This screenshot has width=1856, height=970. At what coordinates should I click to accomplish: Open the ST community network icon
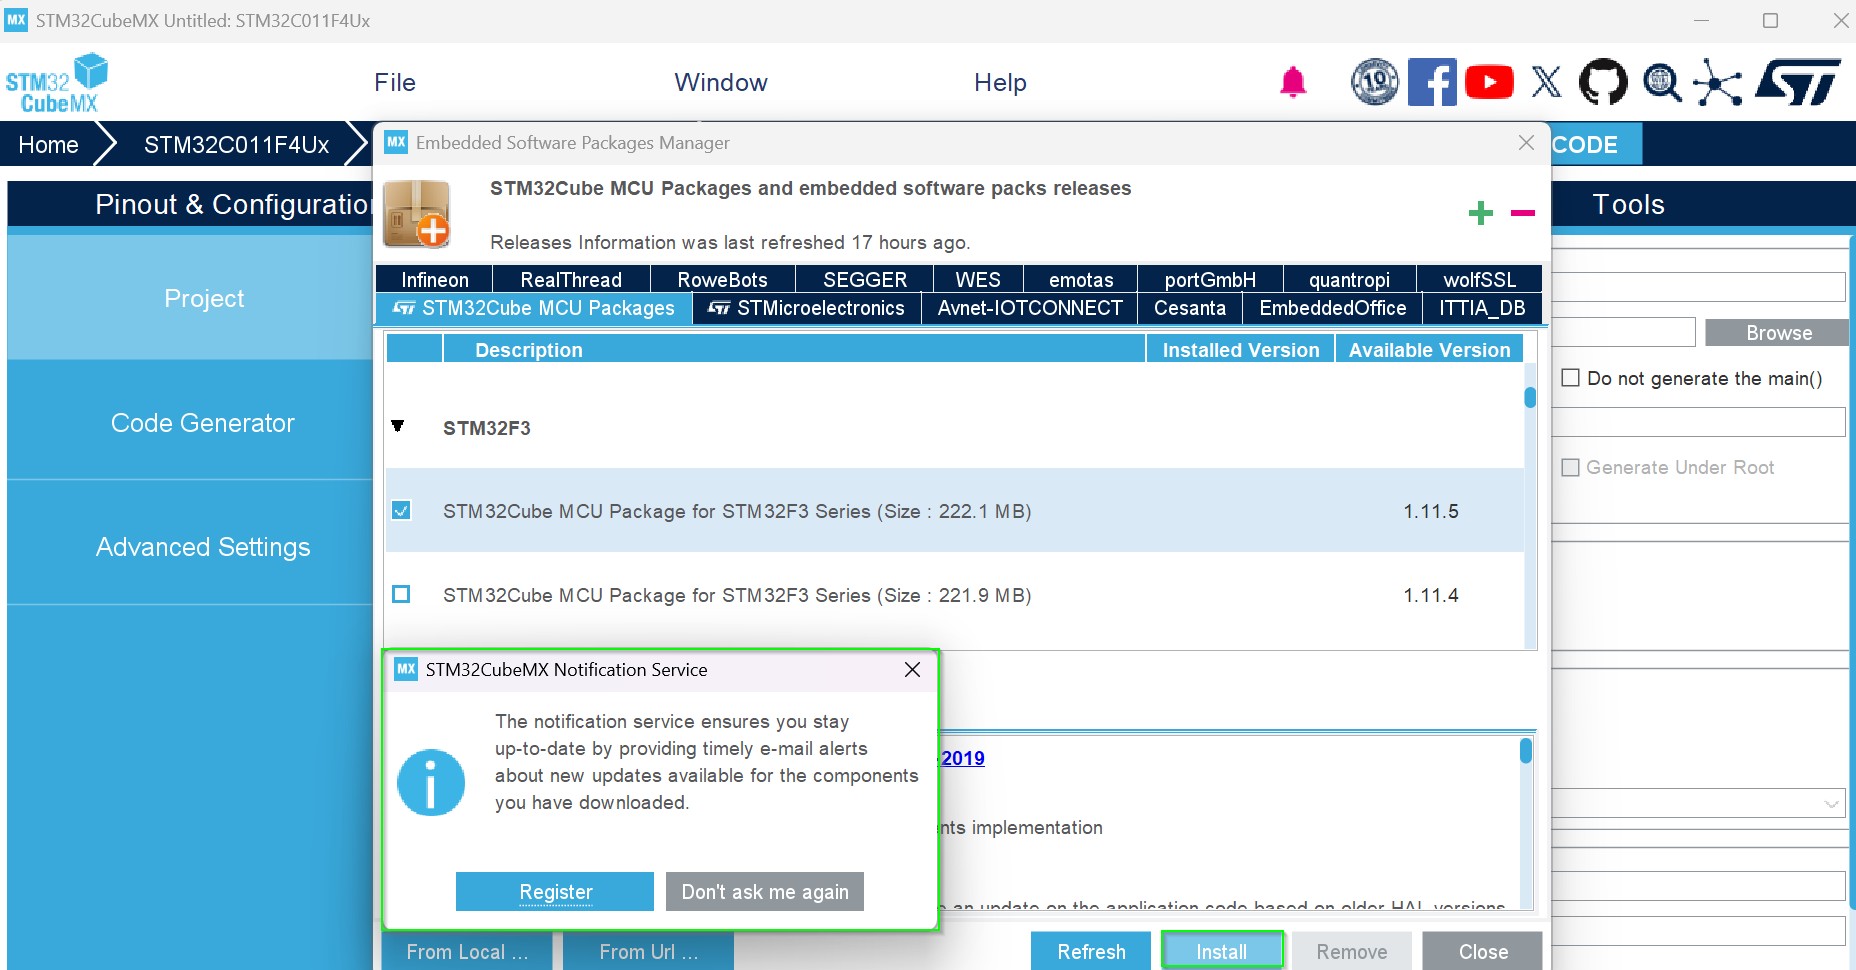coord(1718,82)
